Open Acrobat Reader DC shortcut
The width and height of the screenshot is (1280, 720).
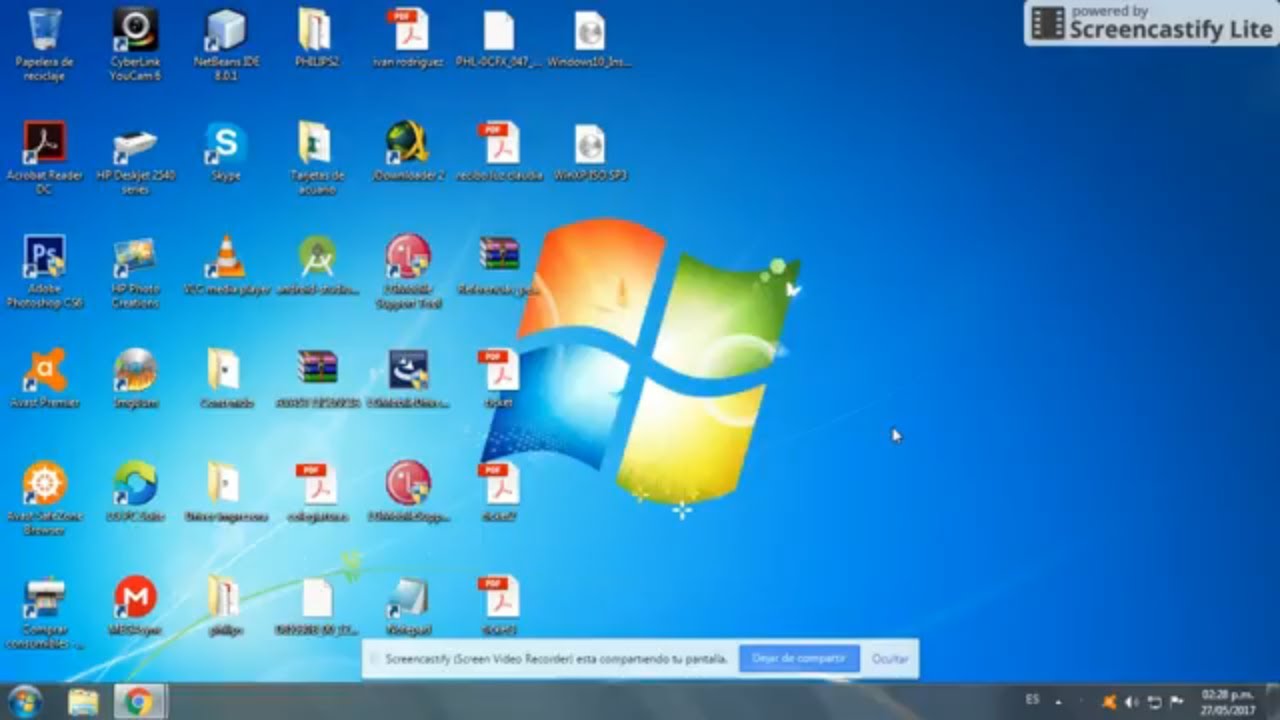[45, 158]
